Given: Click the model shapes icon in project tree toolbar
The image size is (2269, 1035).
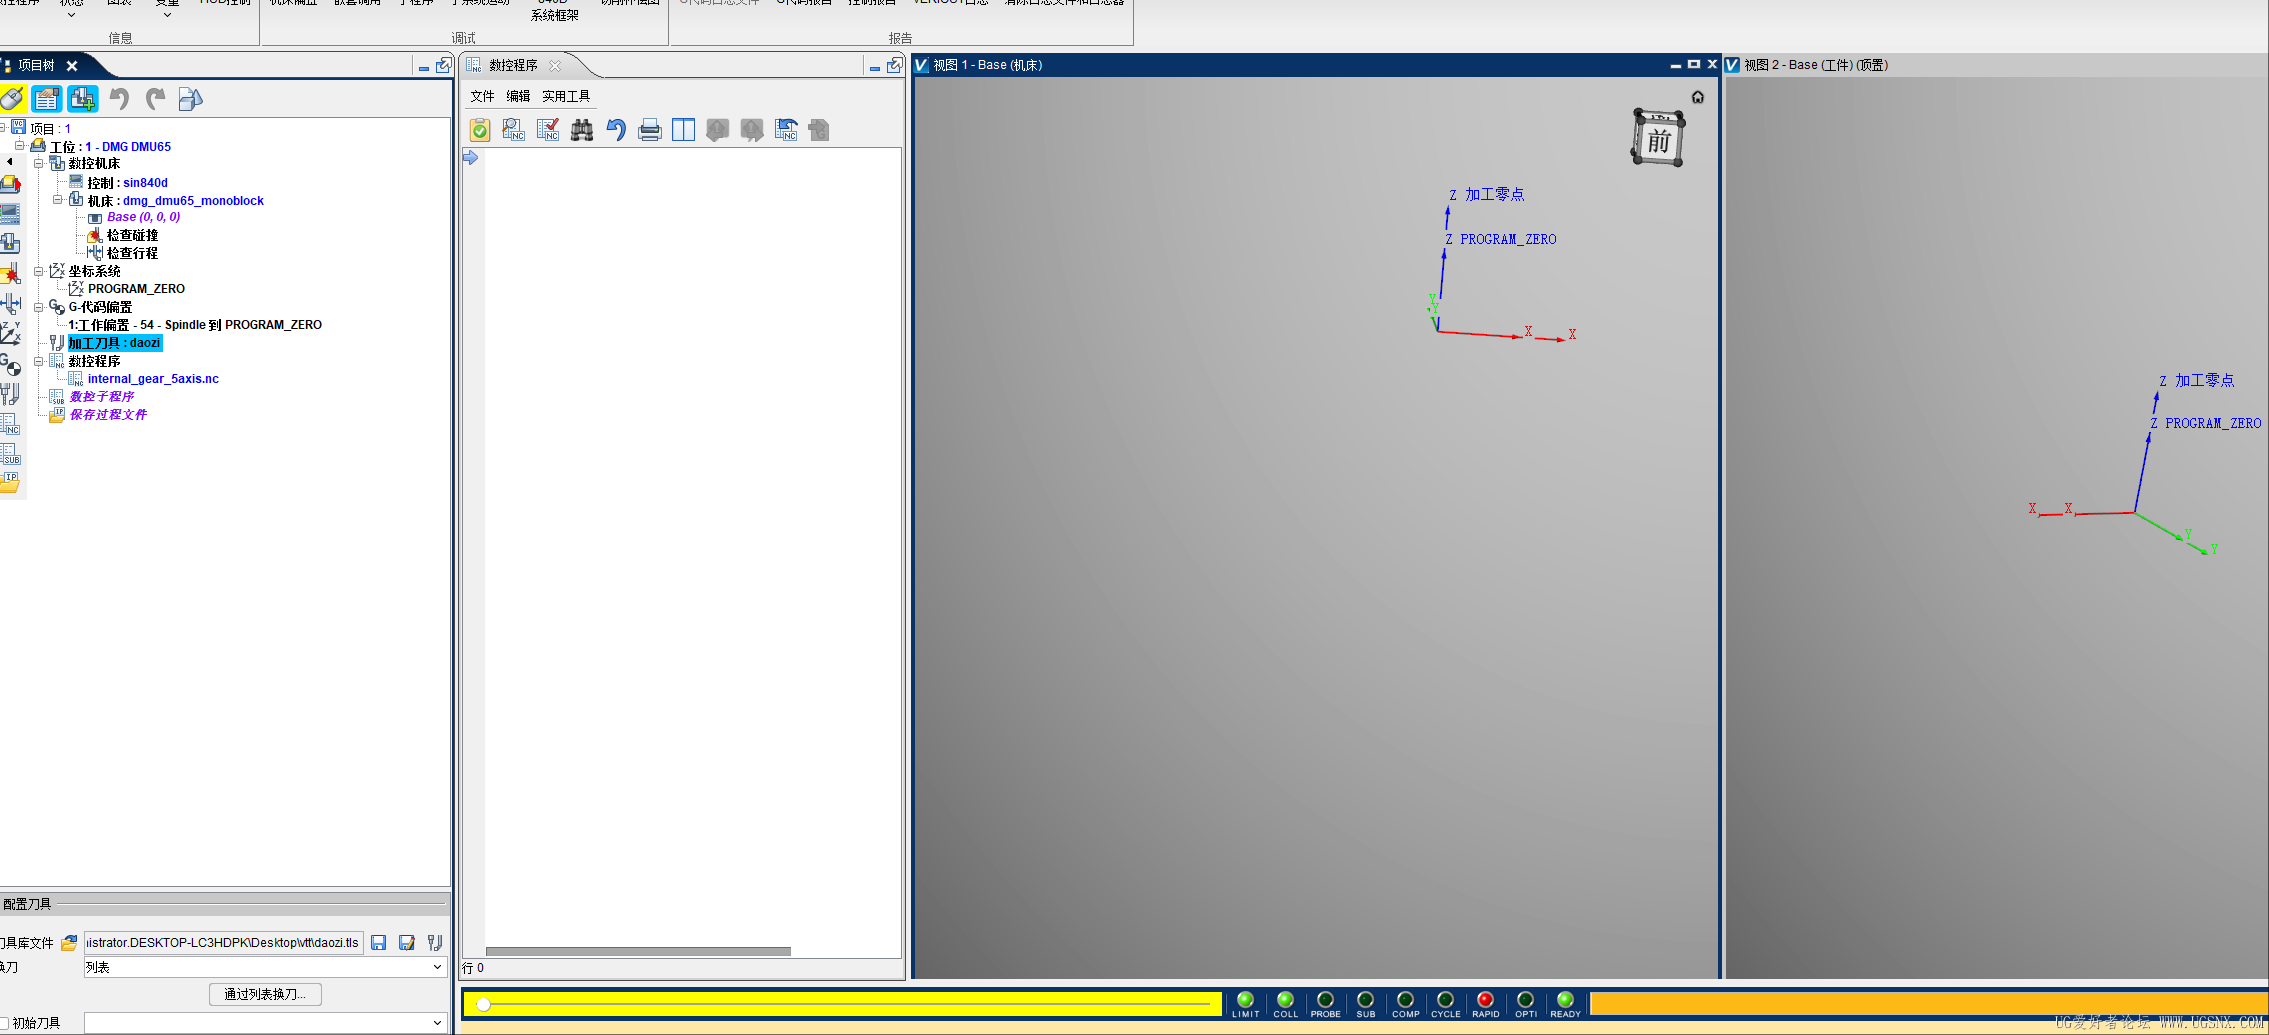Looking at the screenshot, I should coord(190,99).
